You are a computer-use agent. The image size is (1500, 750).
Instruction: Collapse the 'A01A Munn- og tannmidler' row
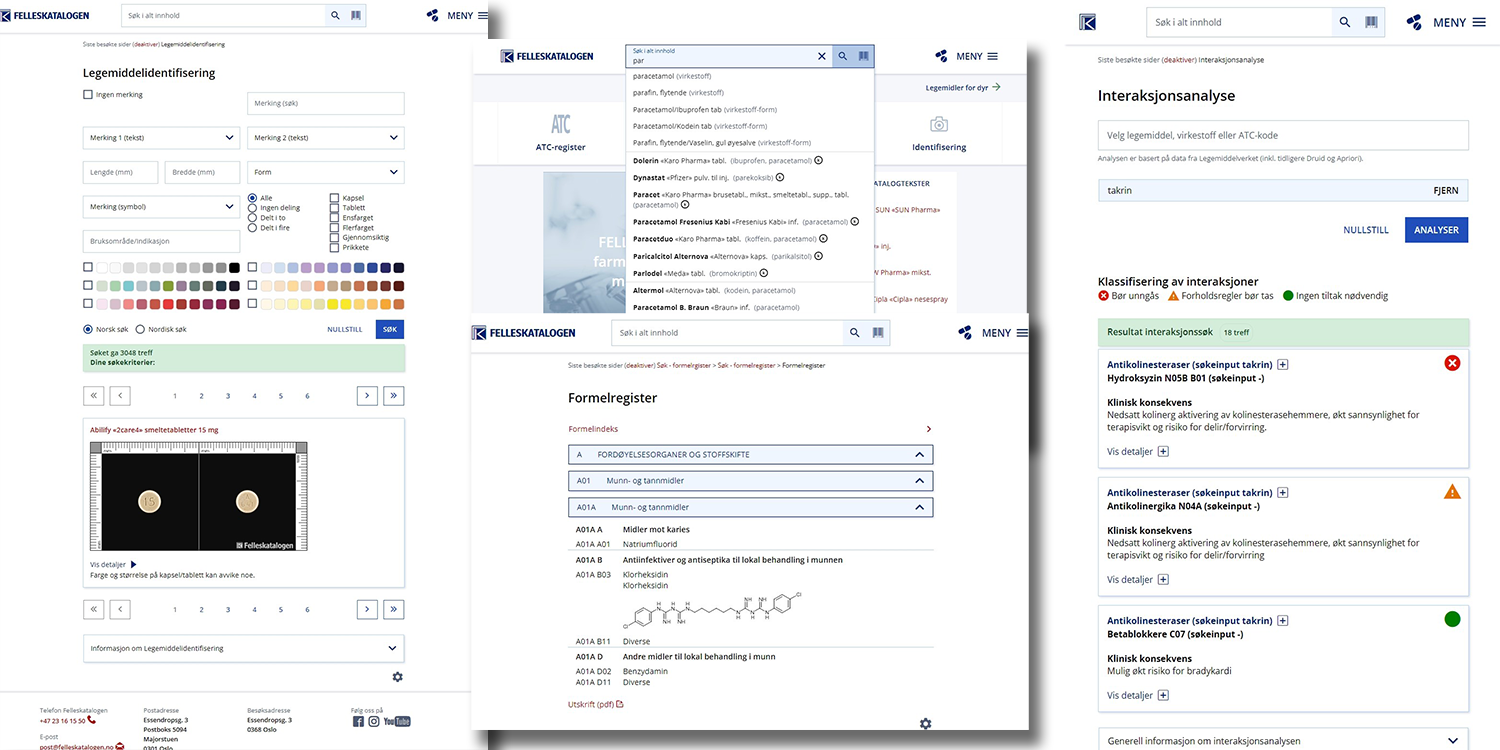[919, 507]
